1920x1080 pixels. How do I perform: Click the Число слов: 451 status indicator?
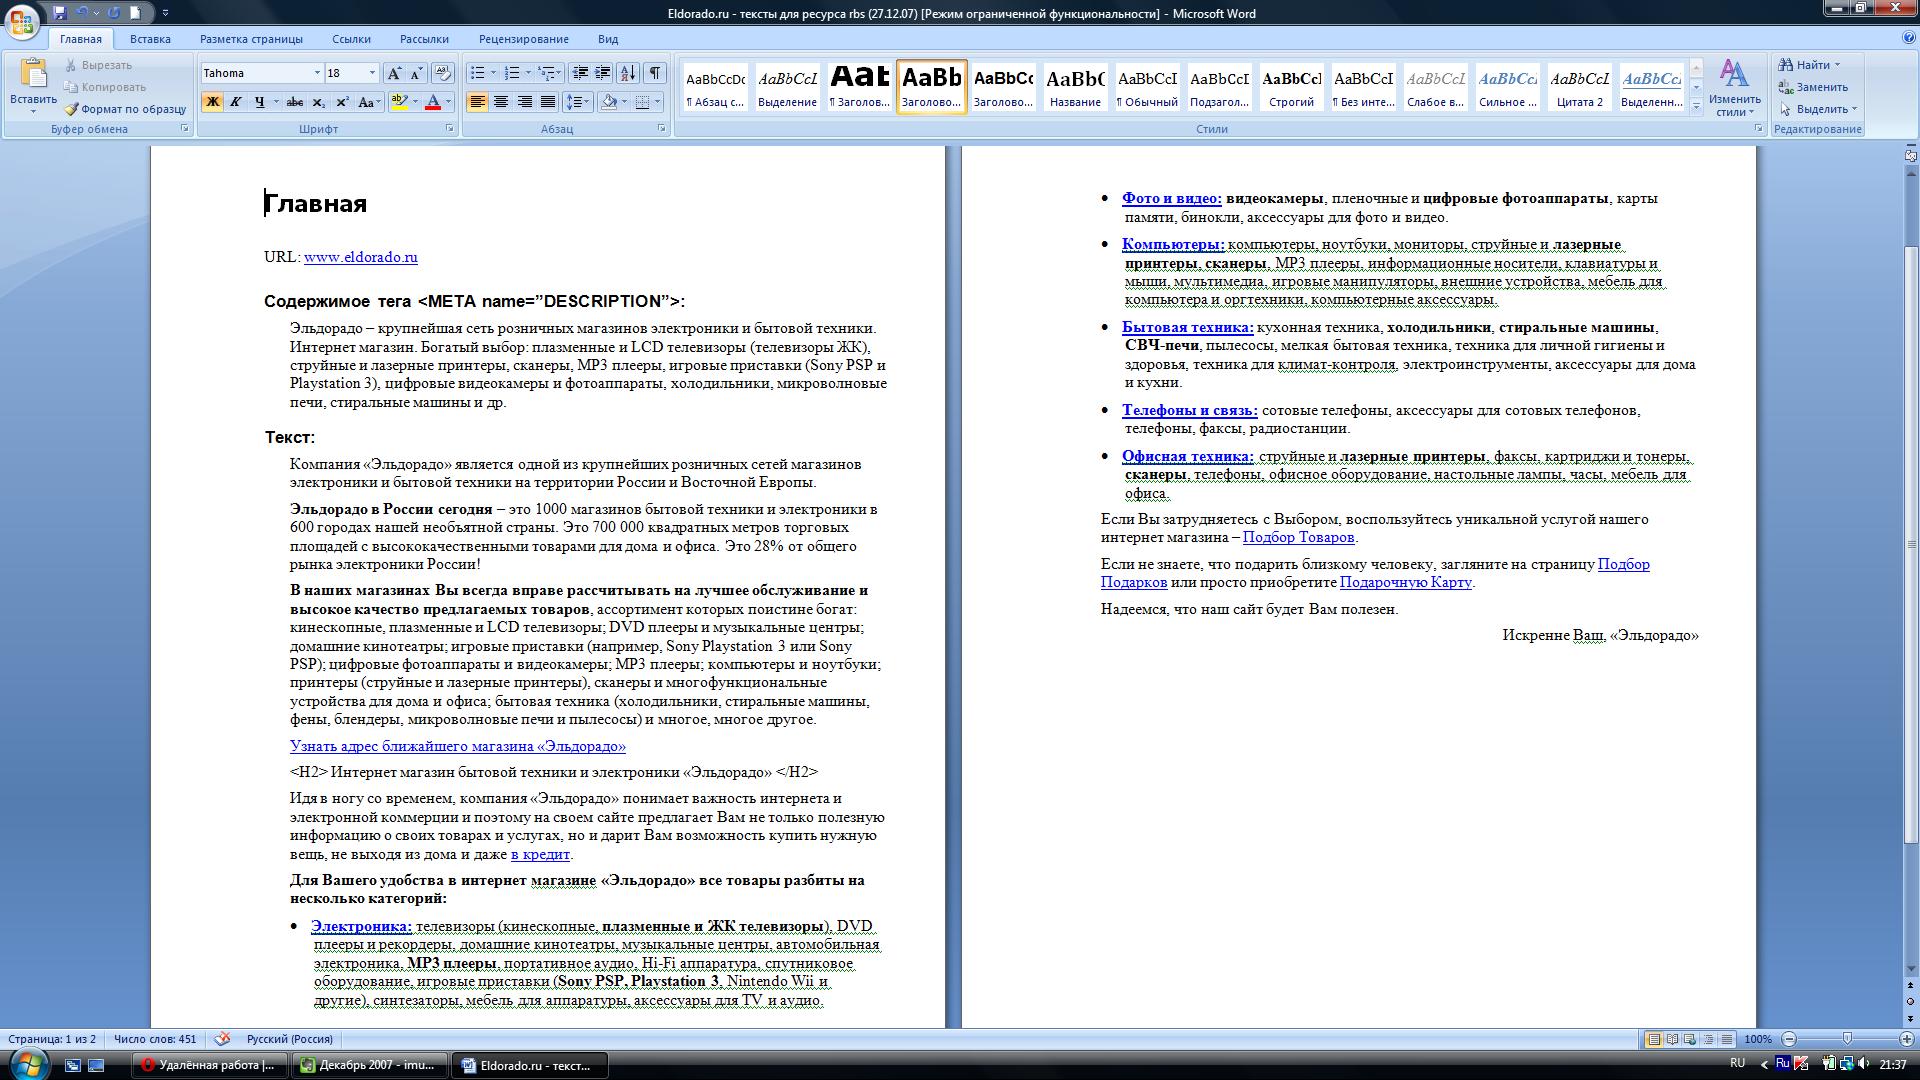coord(155,1039)
